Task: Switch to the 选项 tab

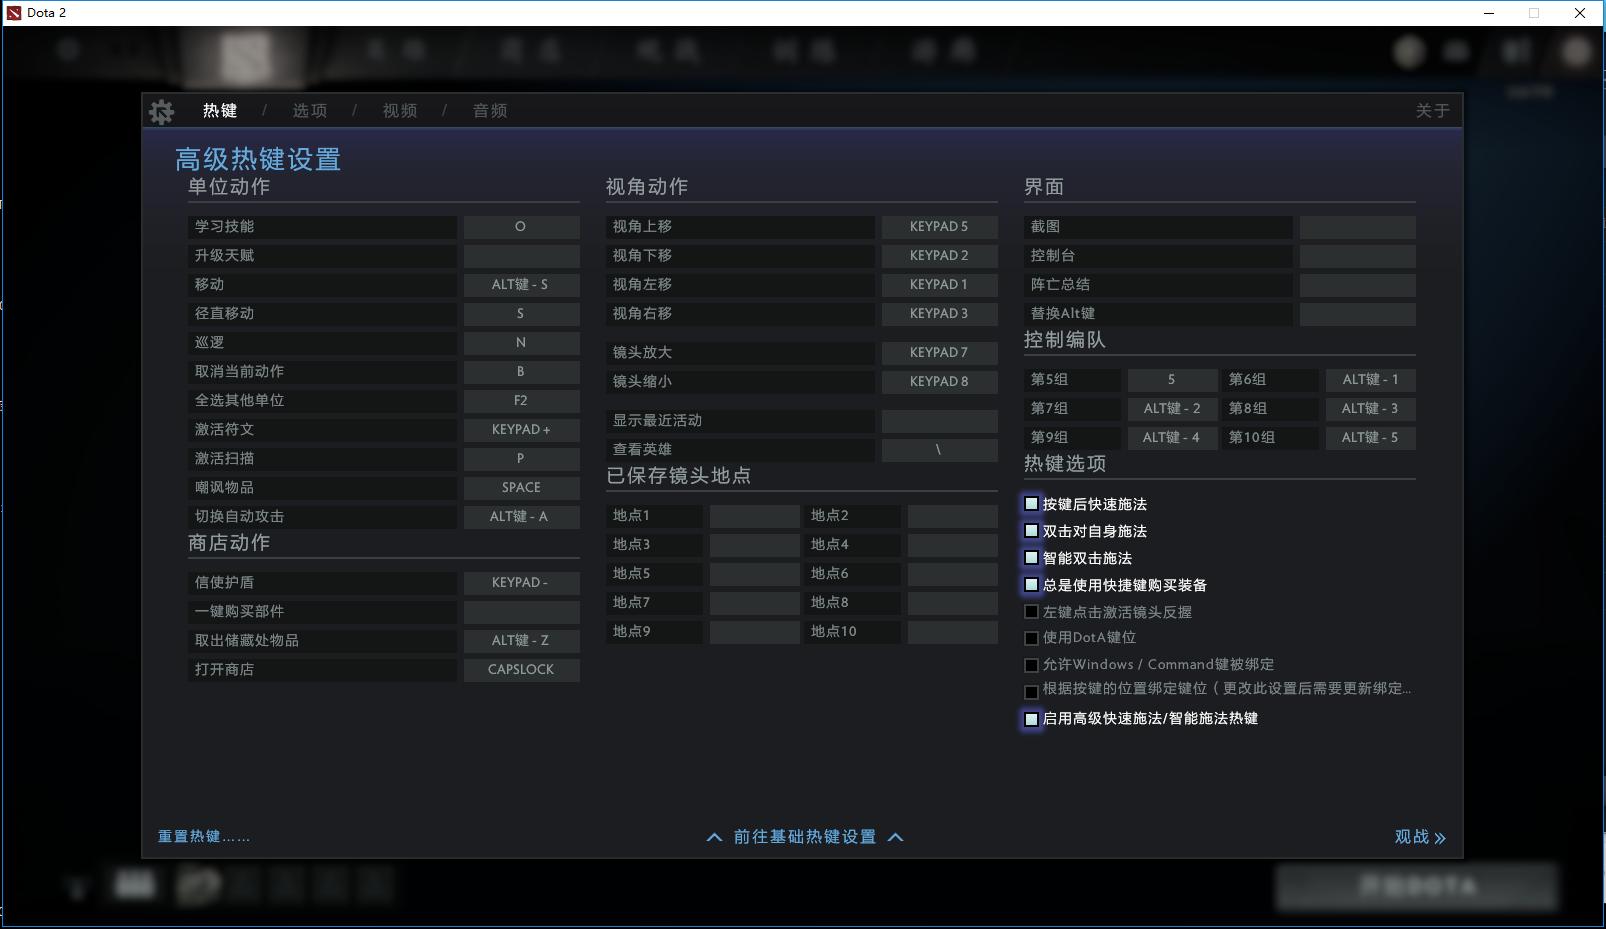Action: [310, 110]
